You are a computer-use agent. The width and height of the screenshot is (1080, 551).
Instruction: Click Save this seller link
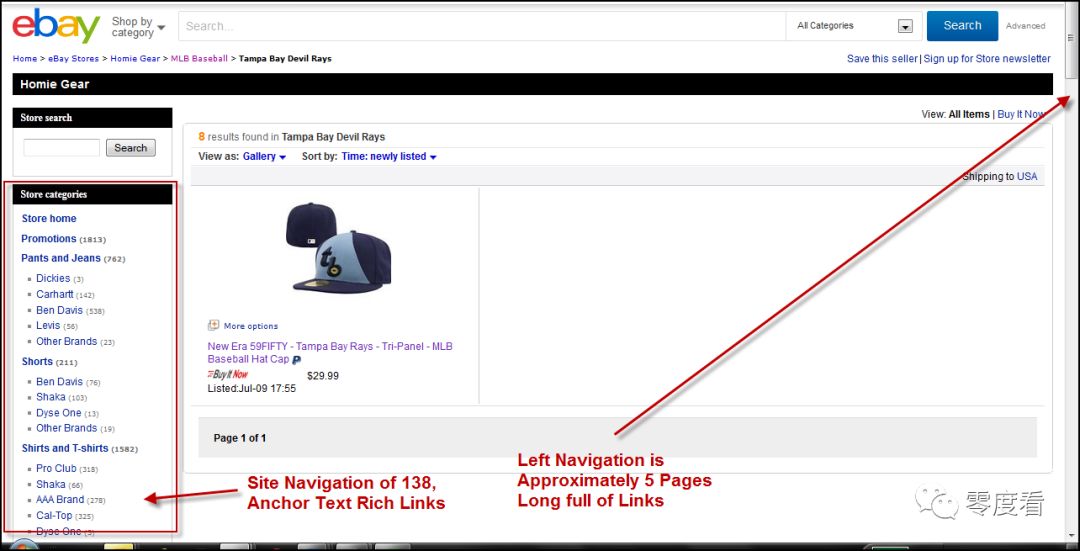[x=882, y=59]
